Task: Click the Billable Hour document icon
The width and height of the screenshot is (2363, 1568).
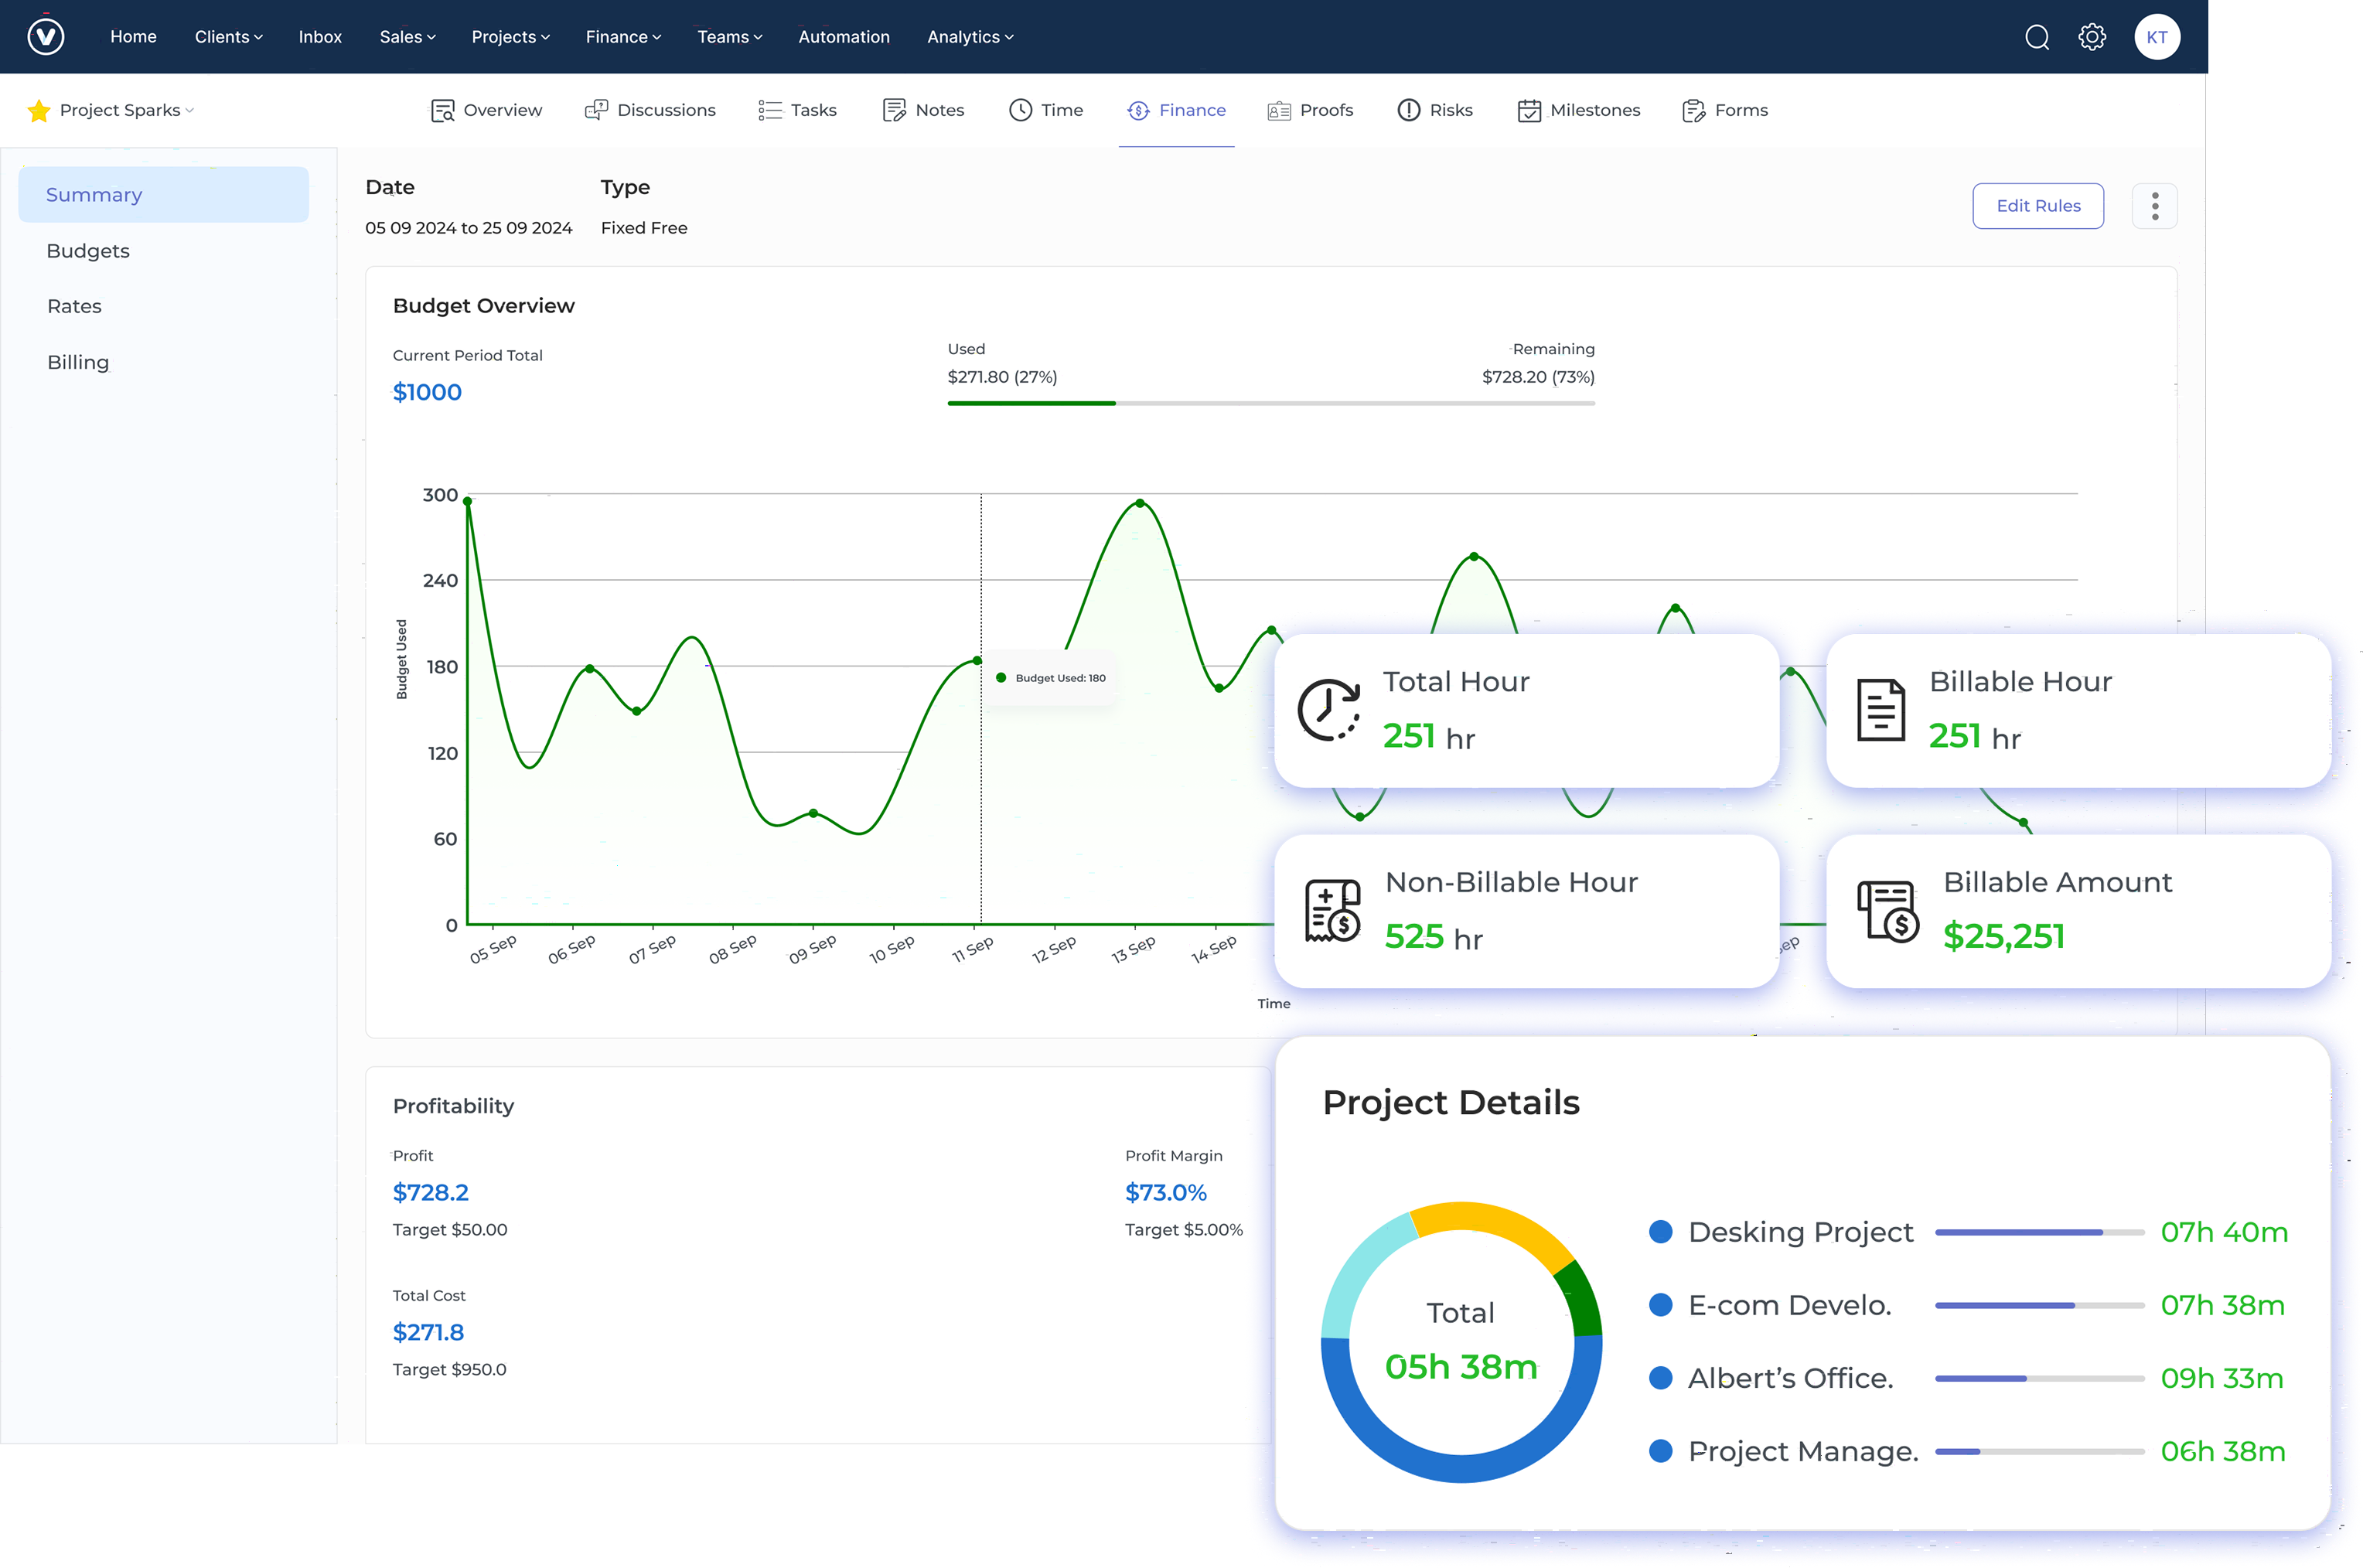Action: [1880, 710]
